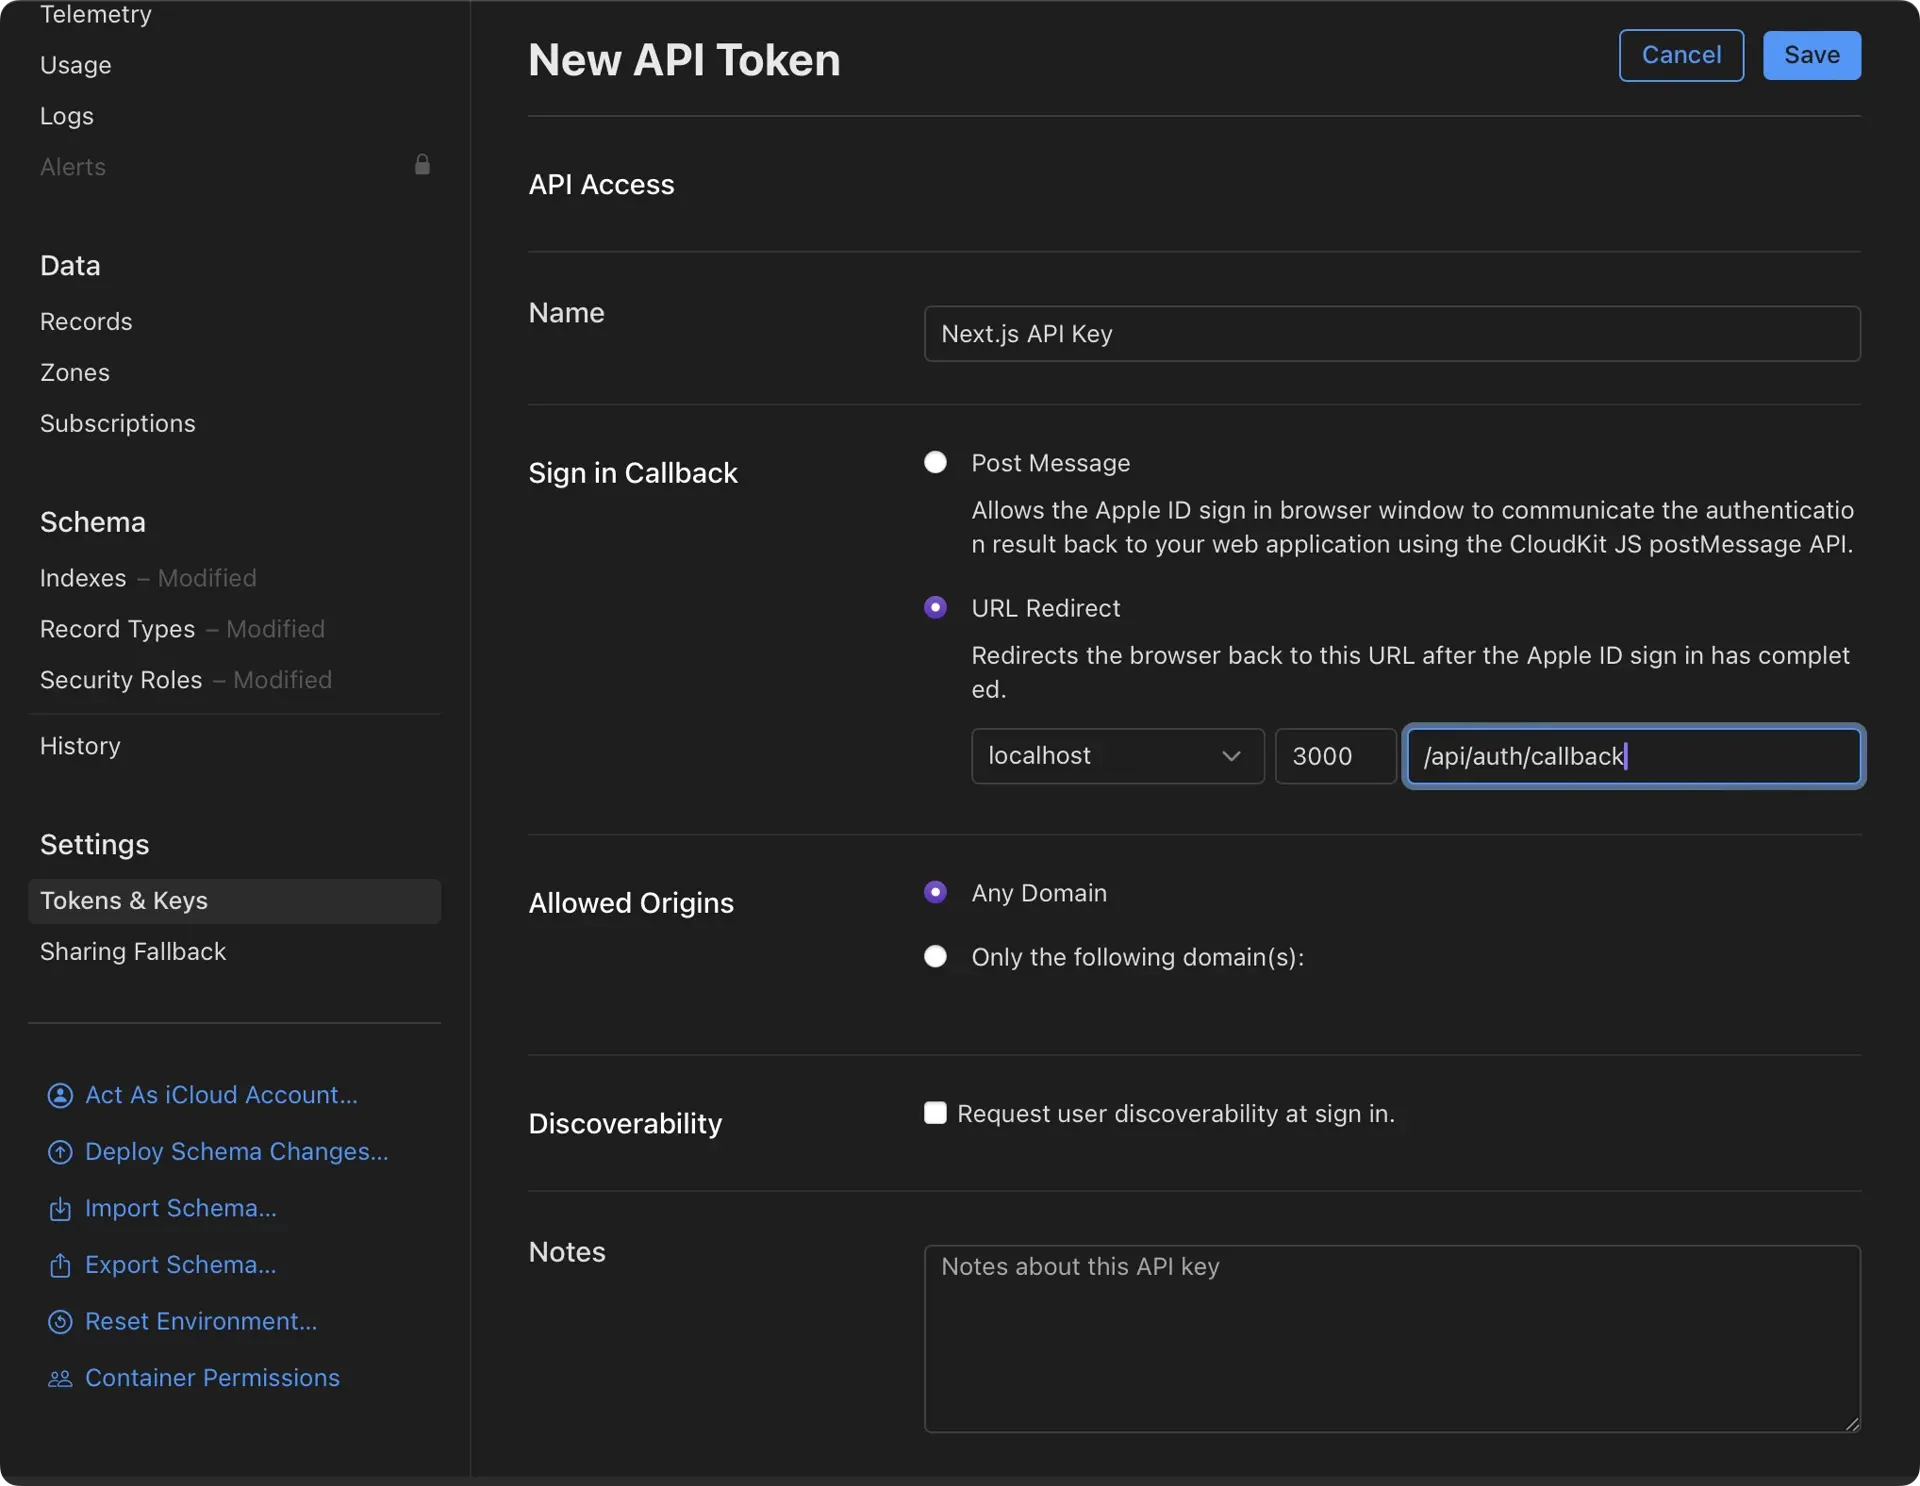The height and width of the screenshot is (1486, 1920).
Task: Click the Export Schema share icon
Action: [60, 1265]
